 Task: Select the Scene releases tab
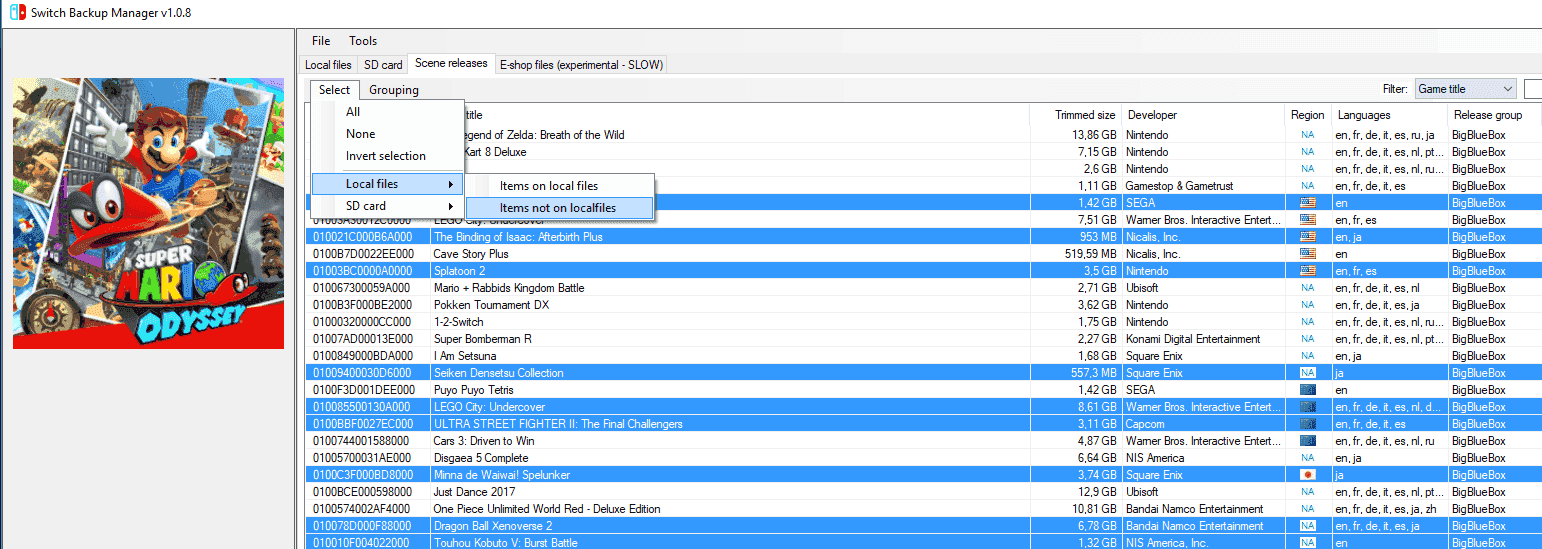452,63
